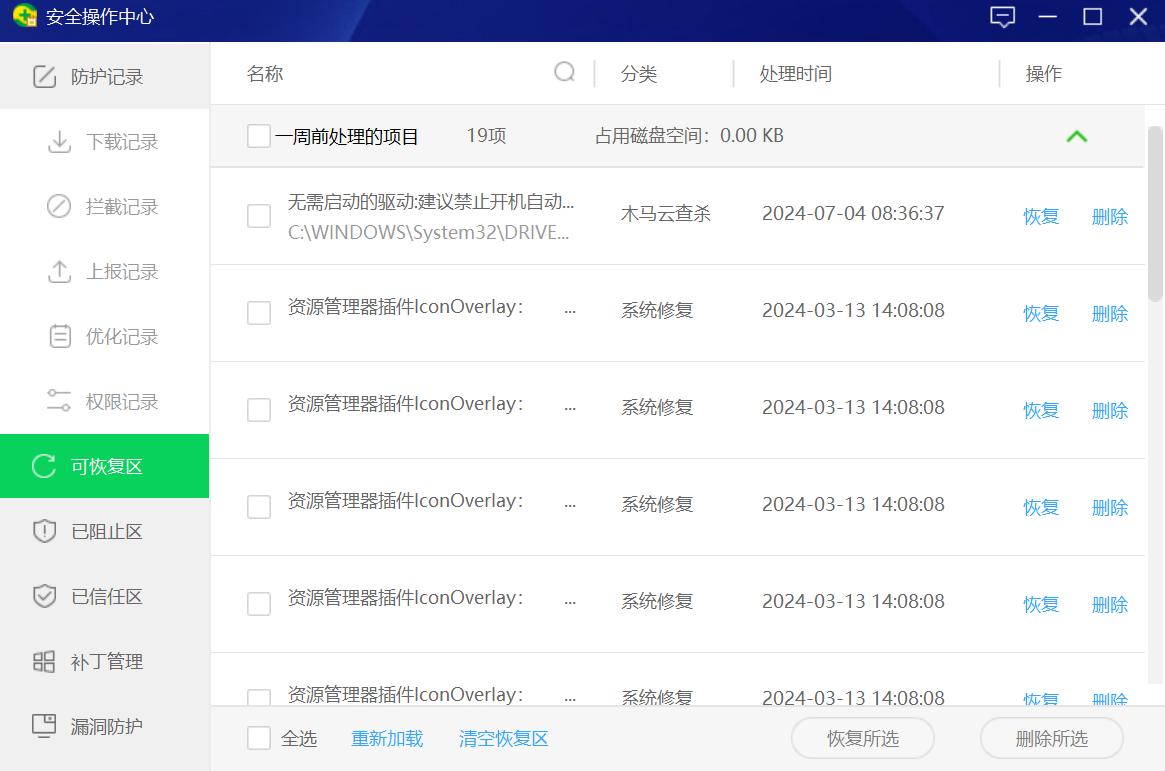Collapse the week-old items group with green chevron
1165x771 pixels.
1076,136
